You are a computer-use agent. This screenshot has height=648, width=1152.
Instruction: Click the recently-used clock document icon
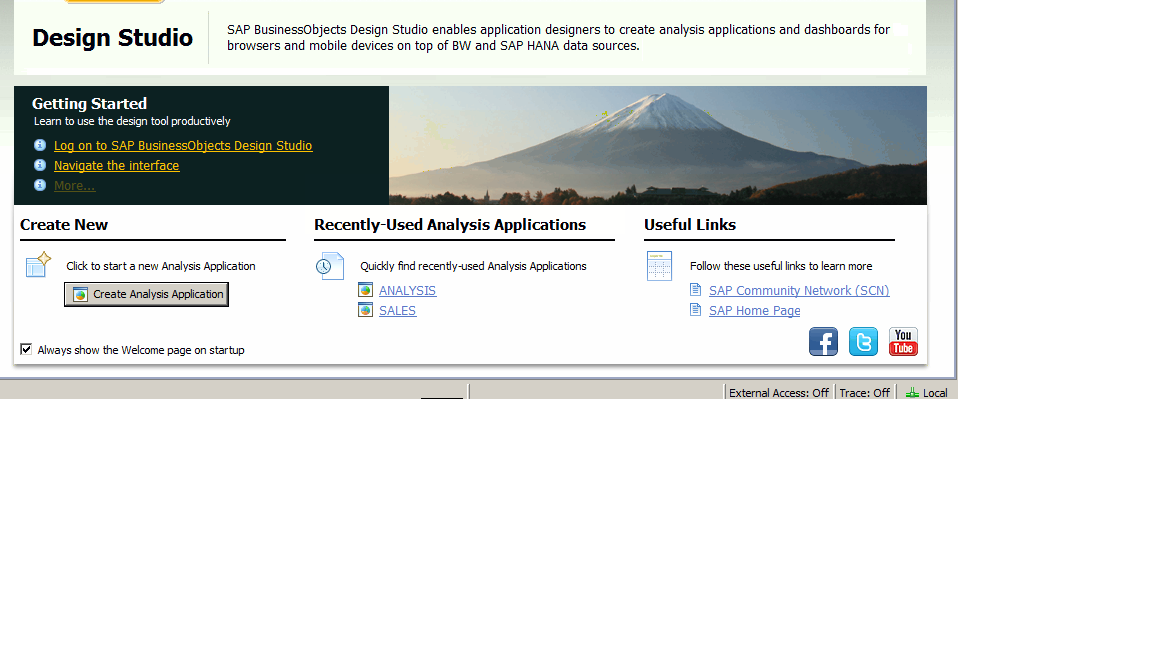330,266
